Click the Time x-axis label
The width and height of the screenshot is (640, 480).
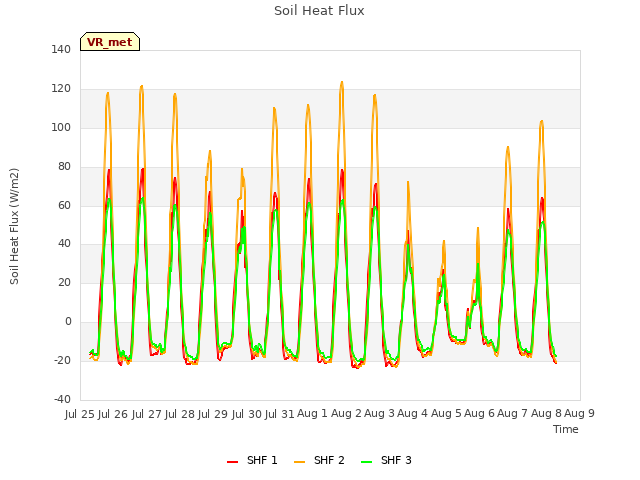click(x=566, y=429)
